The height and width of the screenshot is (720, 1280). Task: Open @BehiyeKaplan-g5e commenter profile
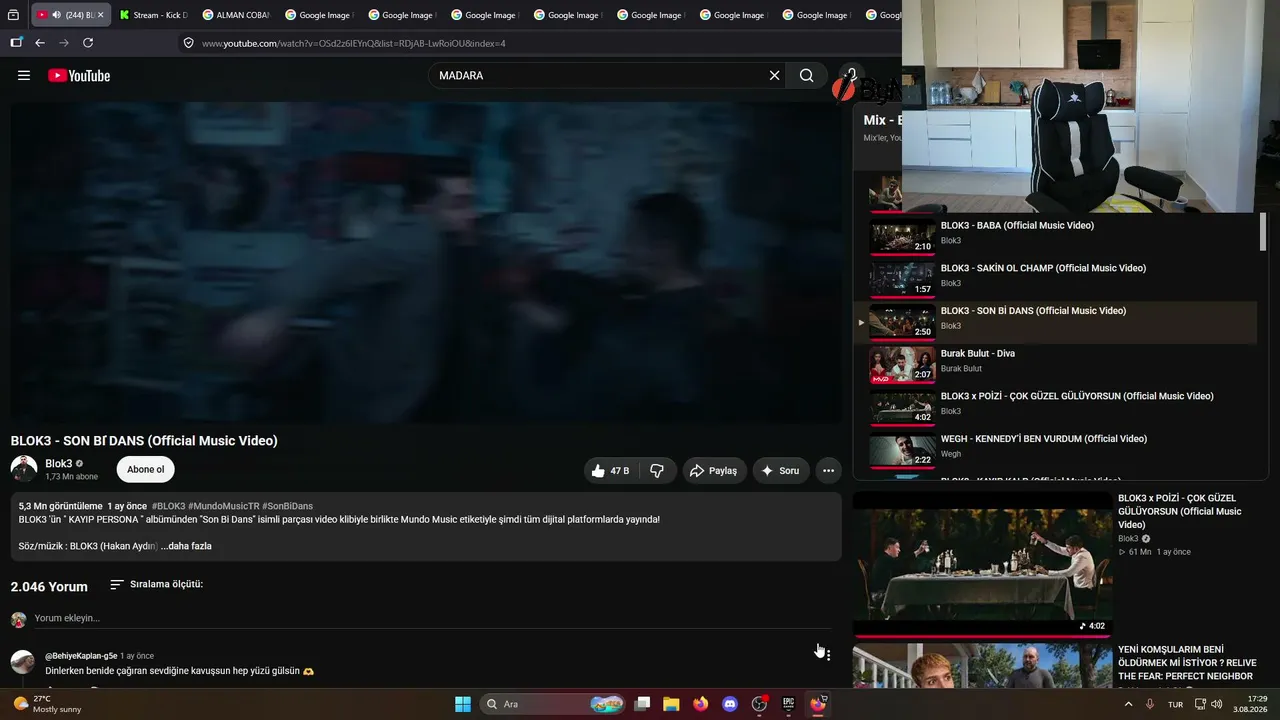(x=81, y=656)
